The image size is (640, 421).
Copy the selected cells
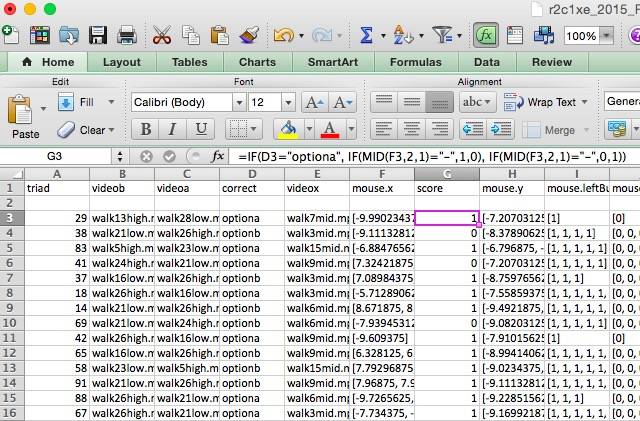(190, 35)
